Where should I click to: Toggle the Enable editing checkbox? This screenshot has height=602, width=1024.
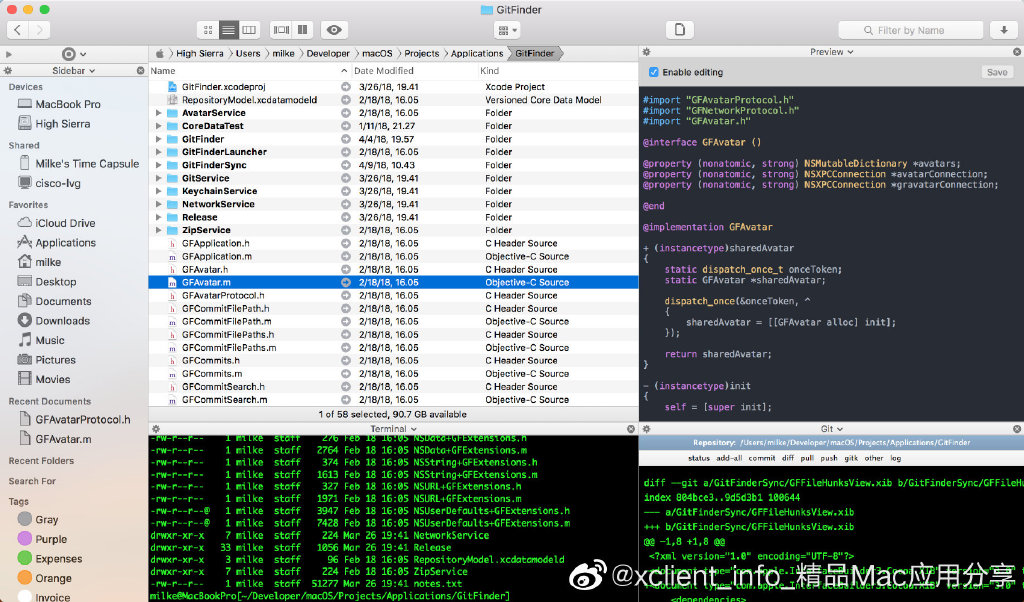tap(654, 72)
